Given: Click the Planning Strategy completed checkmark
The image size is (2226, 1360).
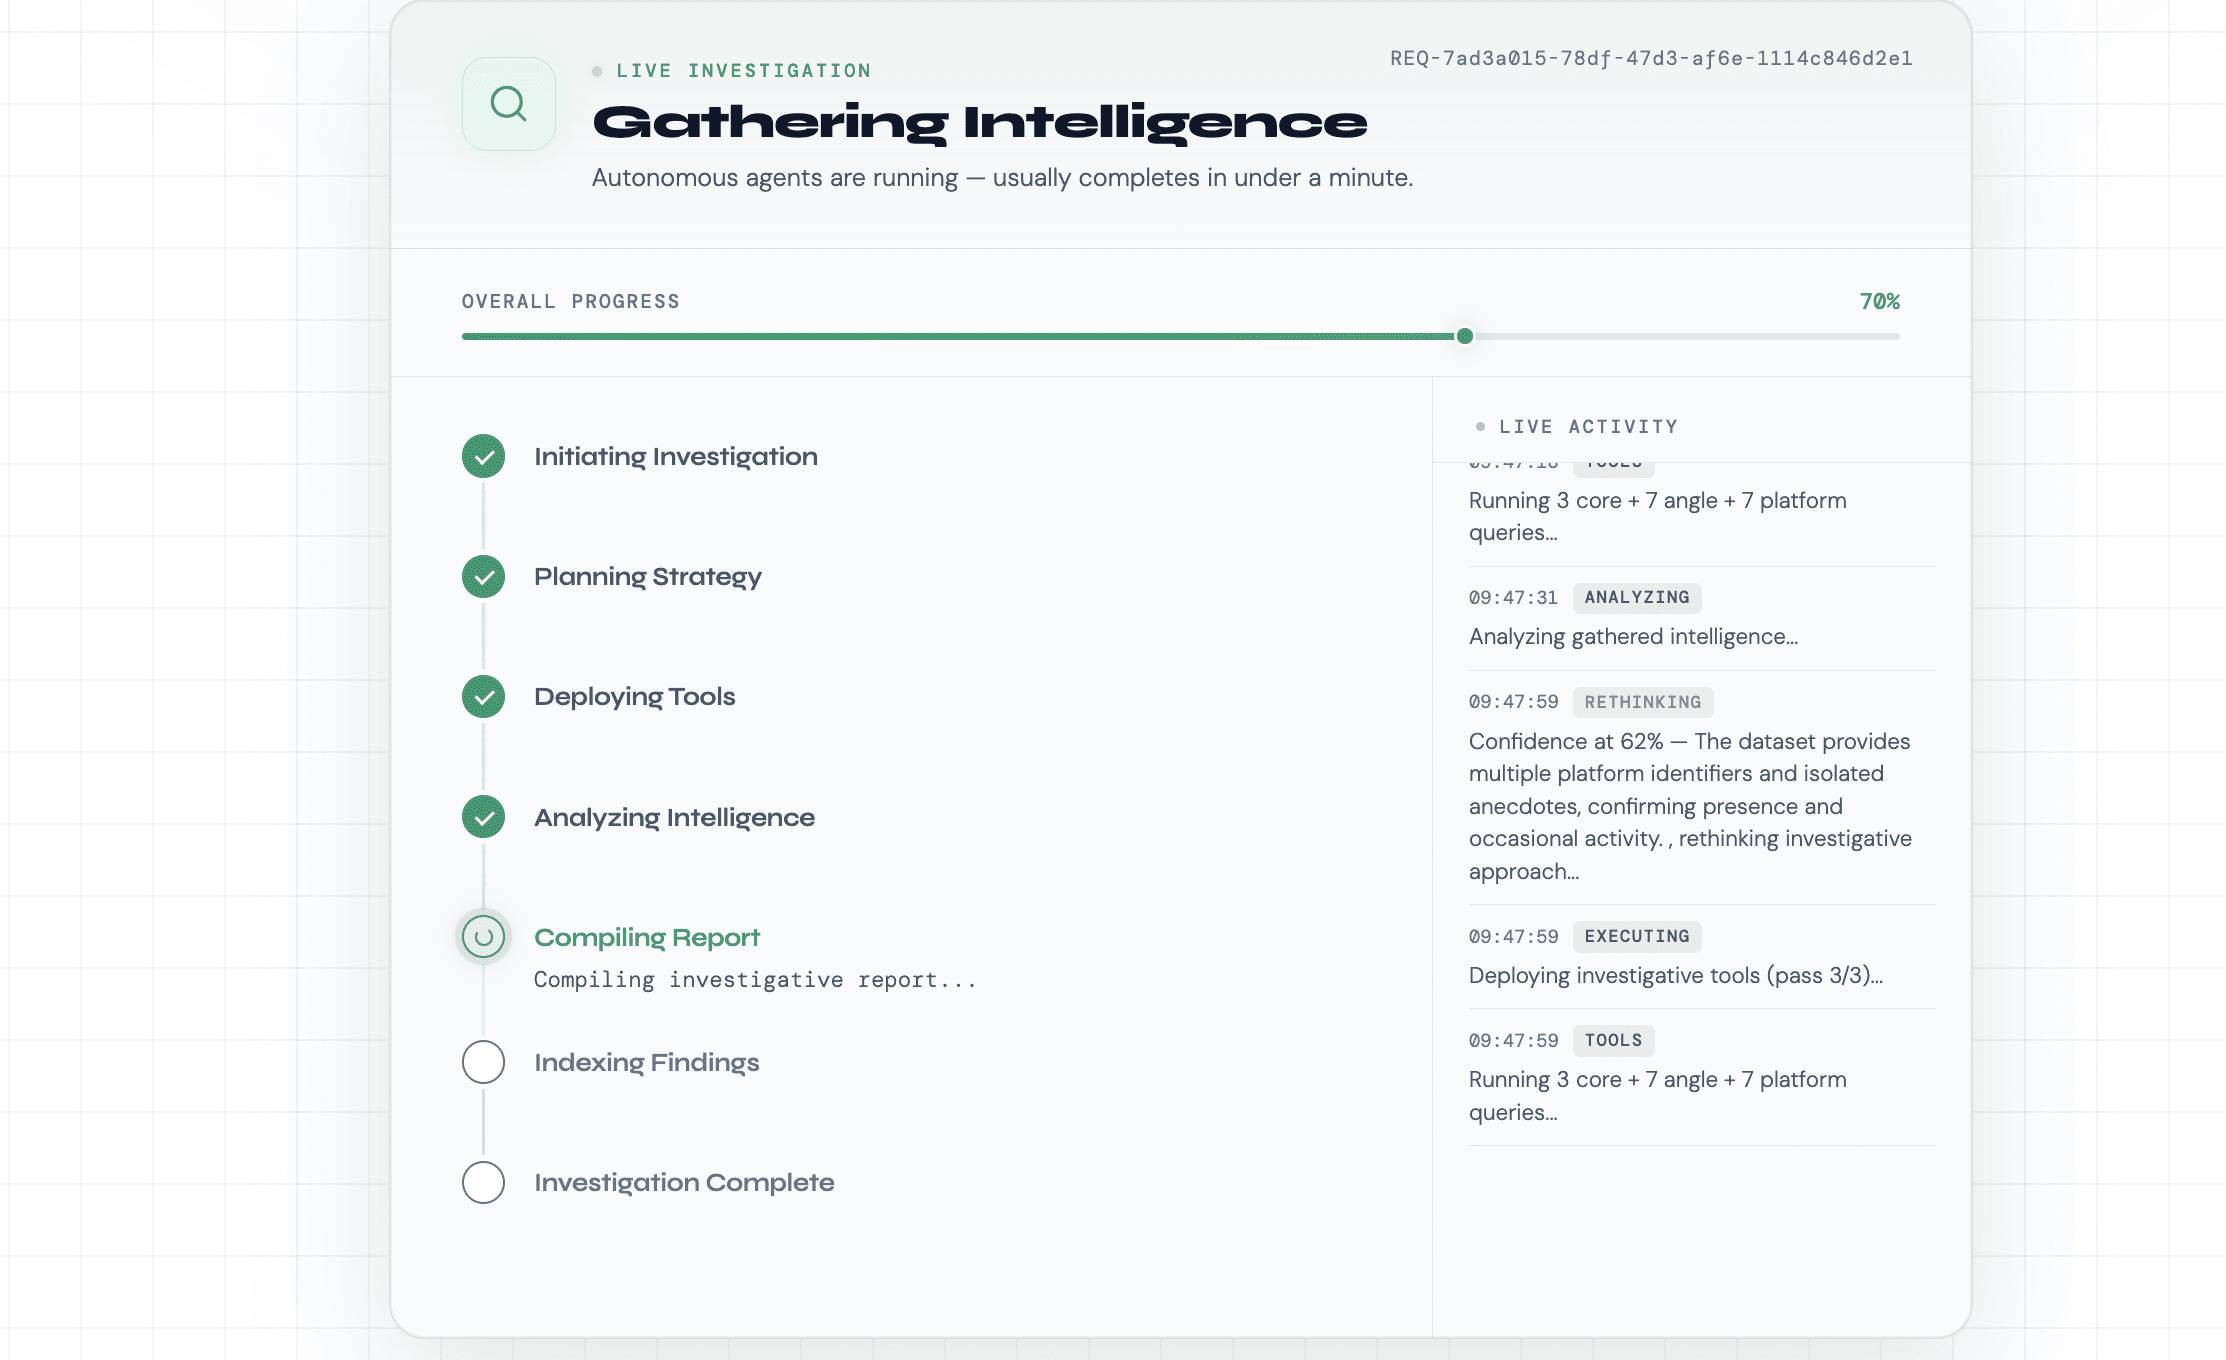Looking at the screenshot, I should (483, 577).
